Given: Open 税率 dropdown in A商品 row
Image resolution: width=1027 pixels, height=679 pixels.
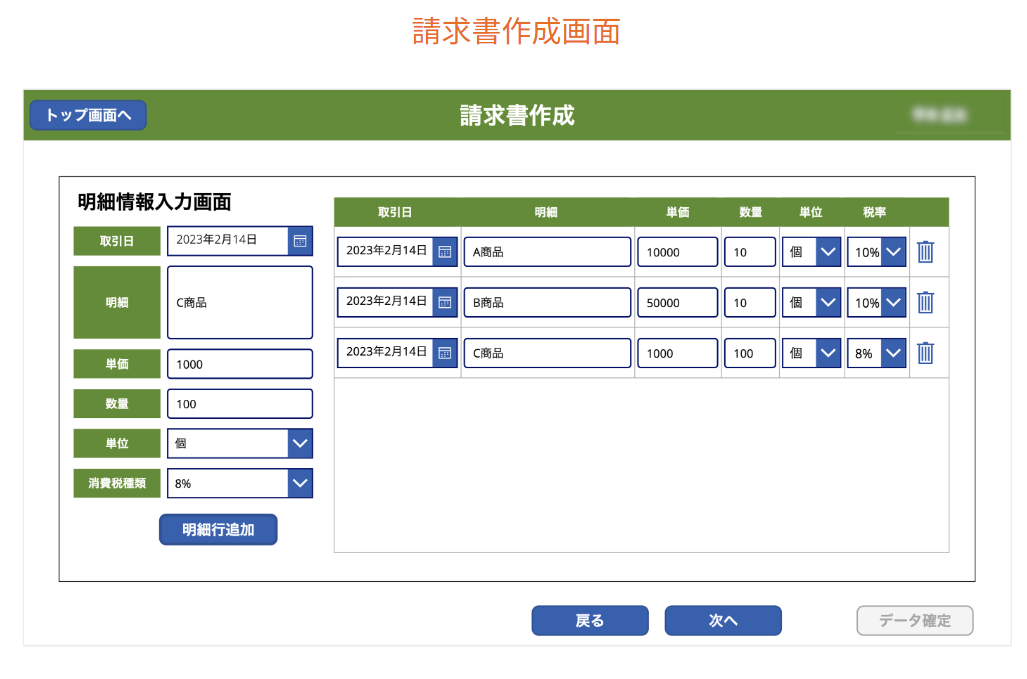Looking at the screenshot, I should point(893,252).
